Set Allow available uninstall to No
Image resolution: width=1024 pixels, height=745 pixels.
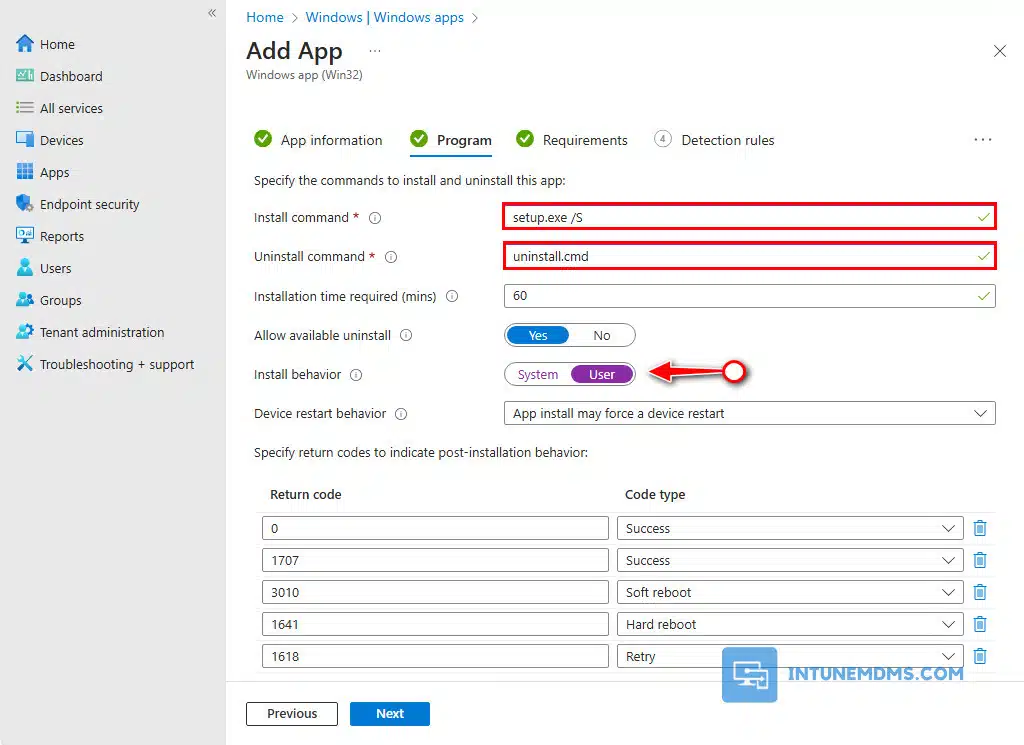(602, 336)
